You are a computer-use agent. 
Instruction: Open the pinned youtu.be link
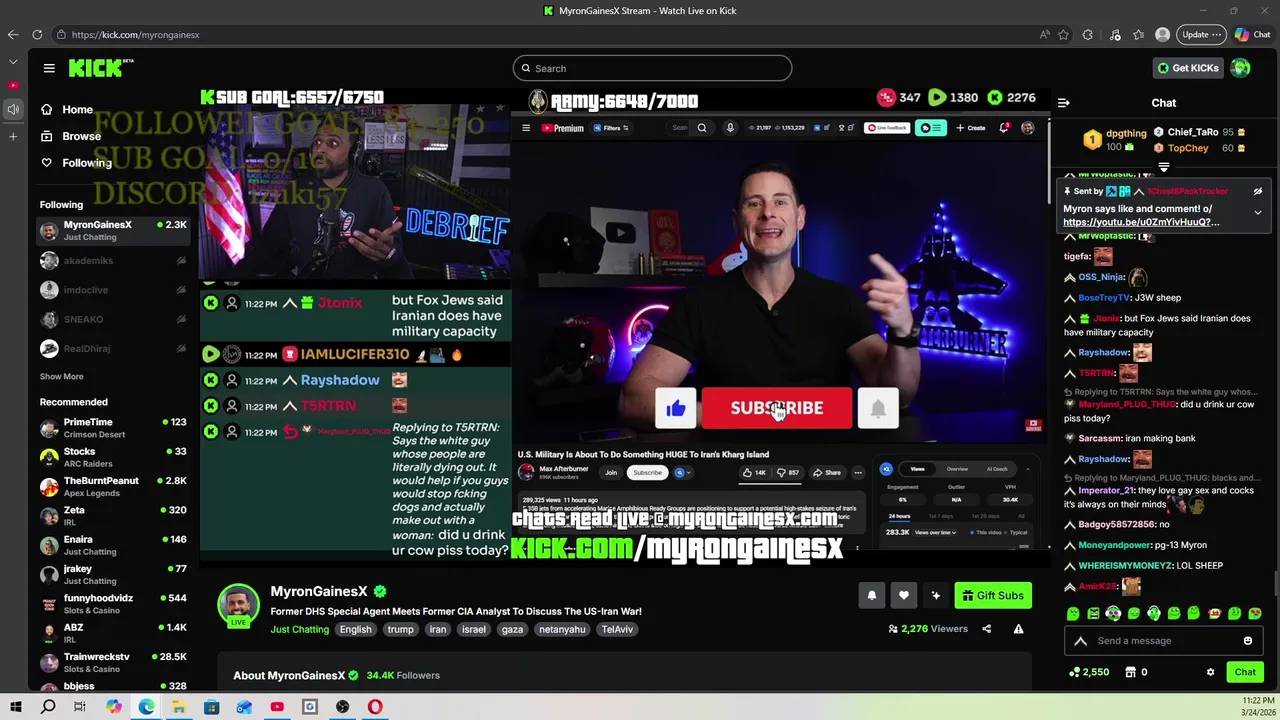pos(1141,222)
